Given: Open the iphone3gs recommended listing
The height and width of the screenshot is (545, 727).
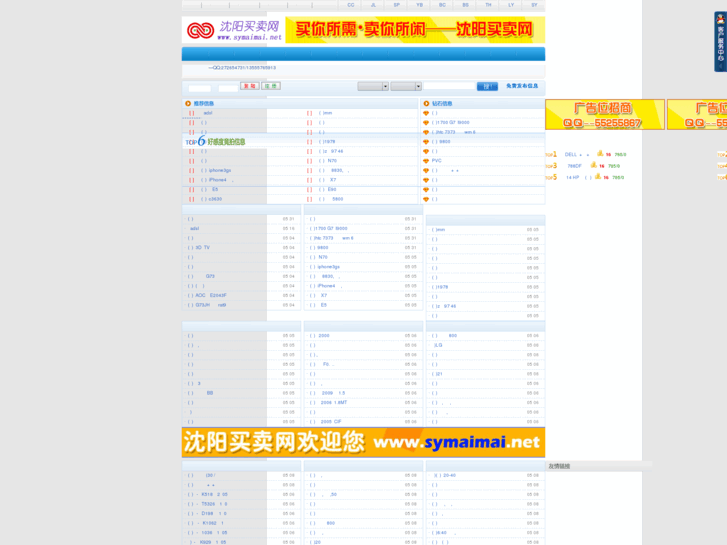Looking at the screenshot, I should click(216, 170).
